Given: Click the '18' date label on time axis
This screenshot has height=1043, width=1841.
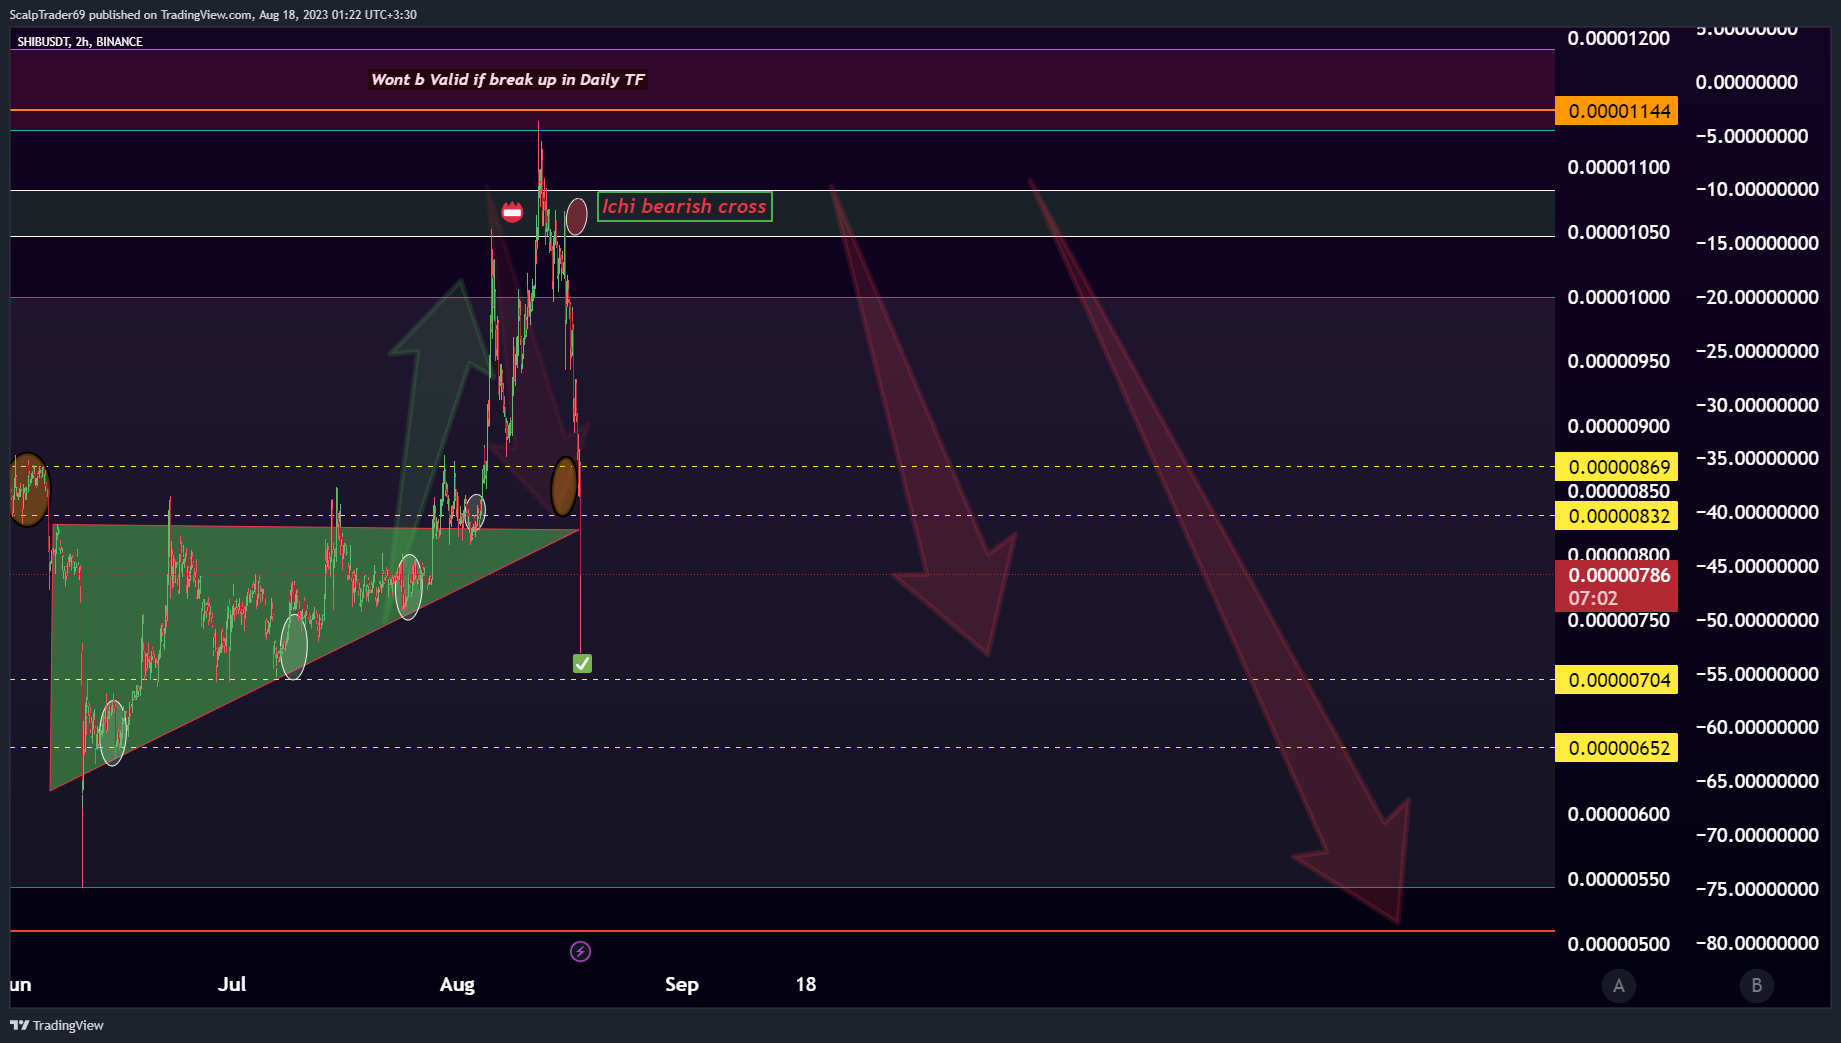Looking at the screenshot, I should [806, 984].
